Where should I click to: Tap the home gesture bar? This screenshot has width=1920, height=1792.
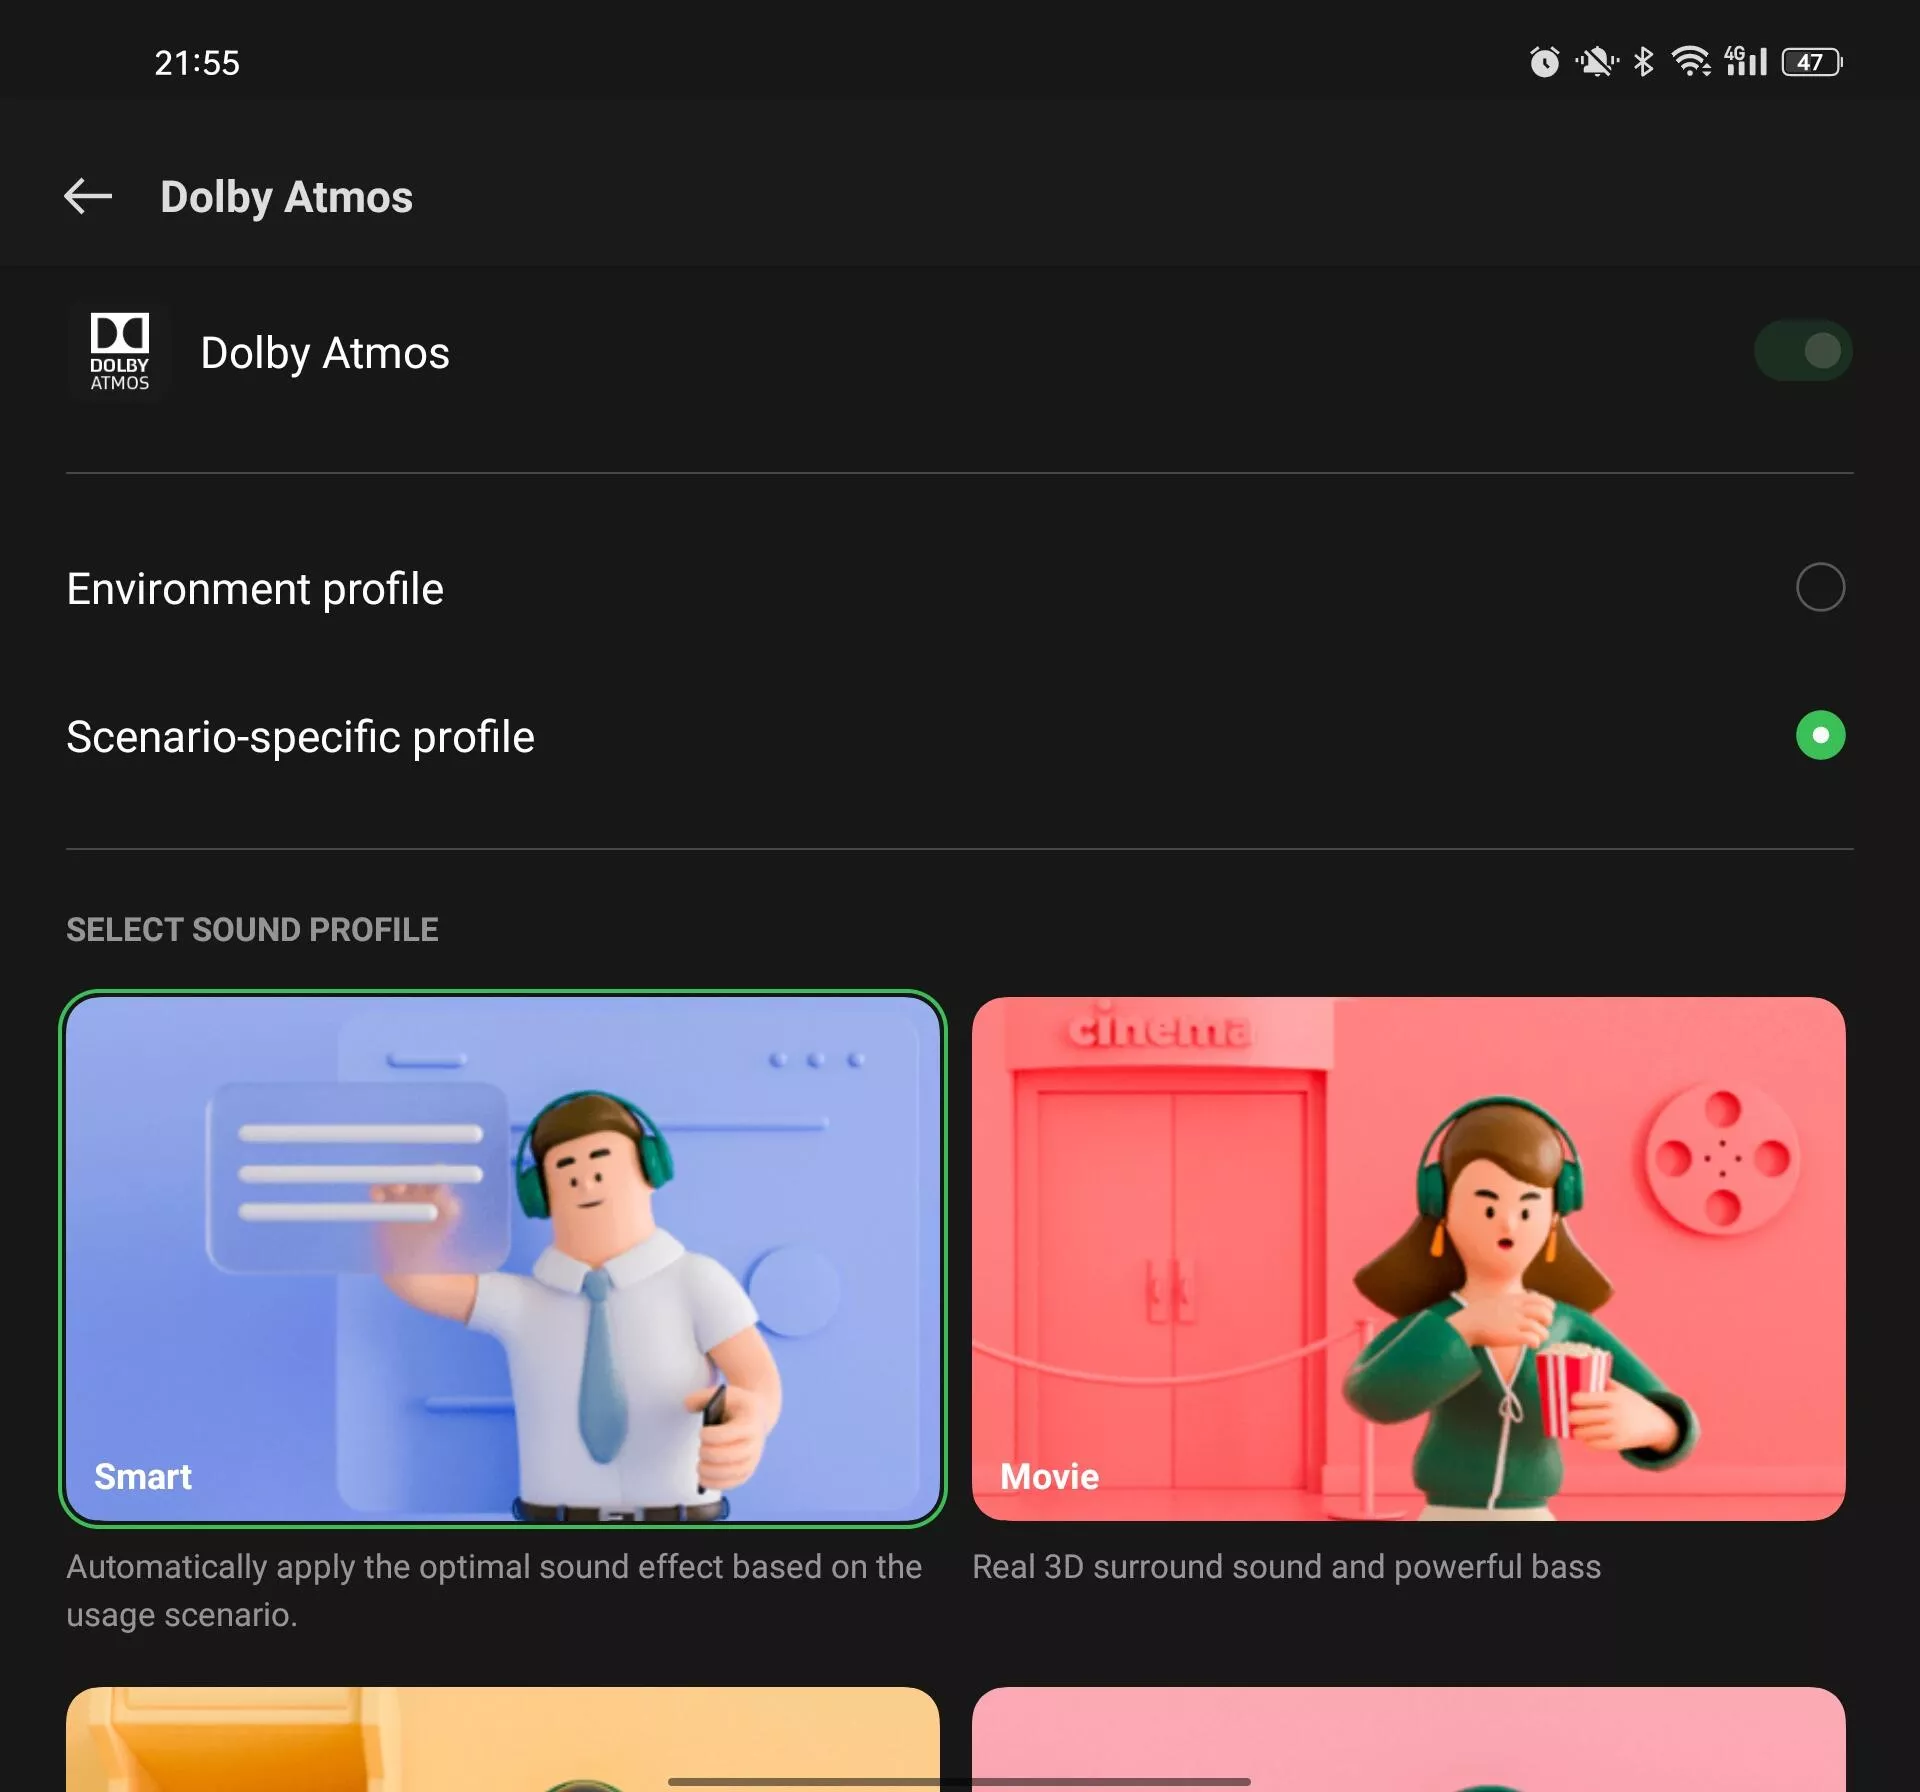959,1781
